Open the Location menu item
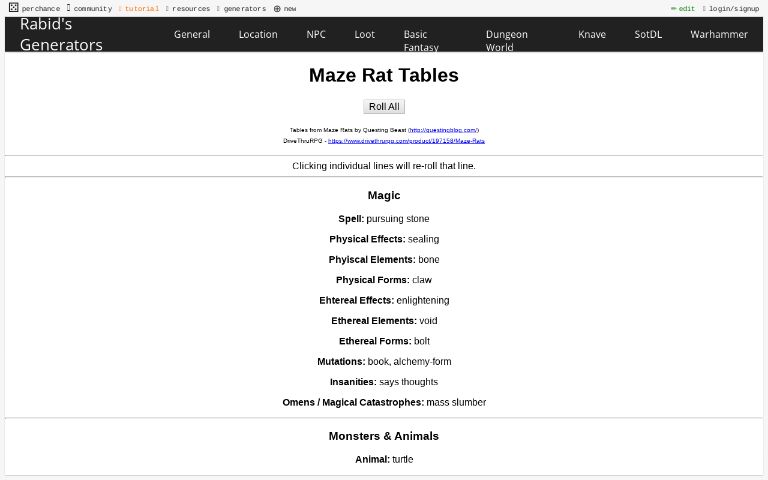This screenshot has height=480, width=768. coord(258,34)
